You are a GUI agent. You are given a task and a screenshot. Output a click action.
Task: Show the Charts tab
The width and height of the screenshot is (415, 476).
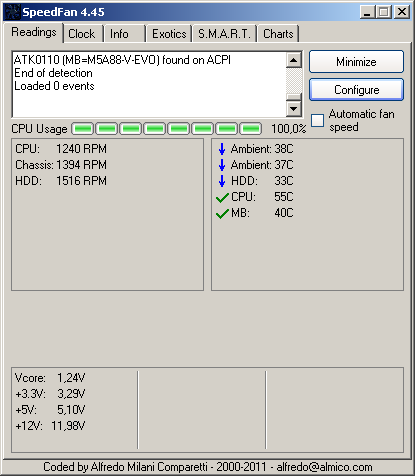tap(278, 34)
